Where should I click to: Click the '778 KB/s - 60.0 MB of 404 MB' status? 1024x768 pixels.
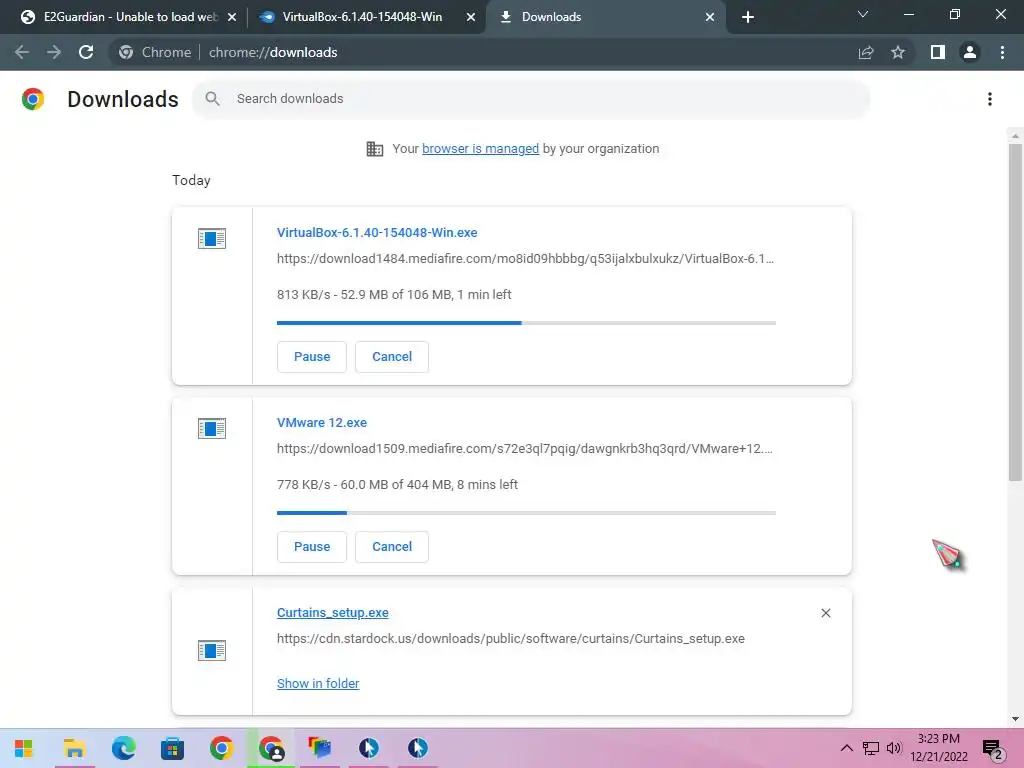397,485
